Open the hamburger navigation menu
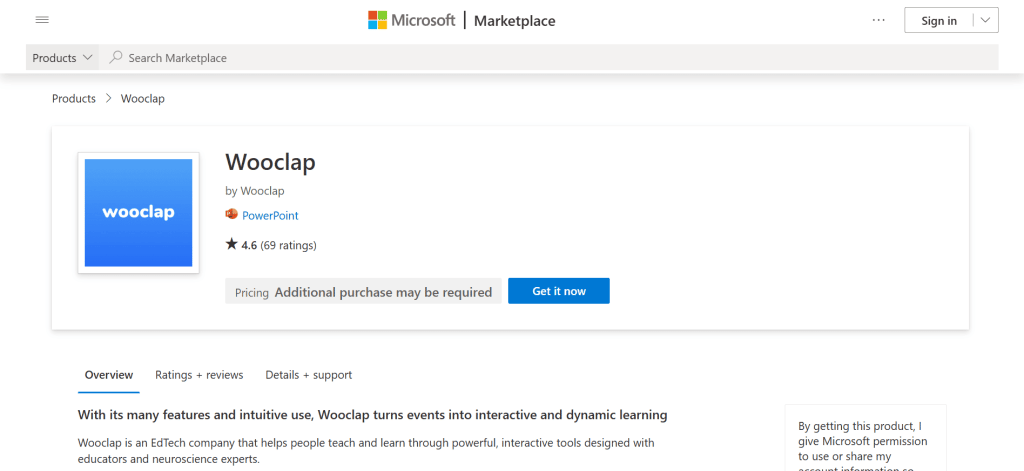 point(42,20)
